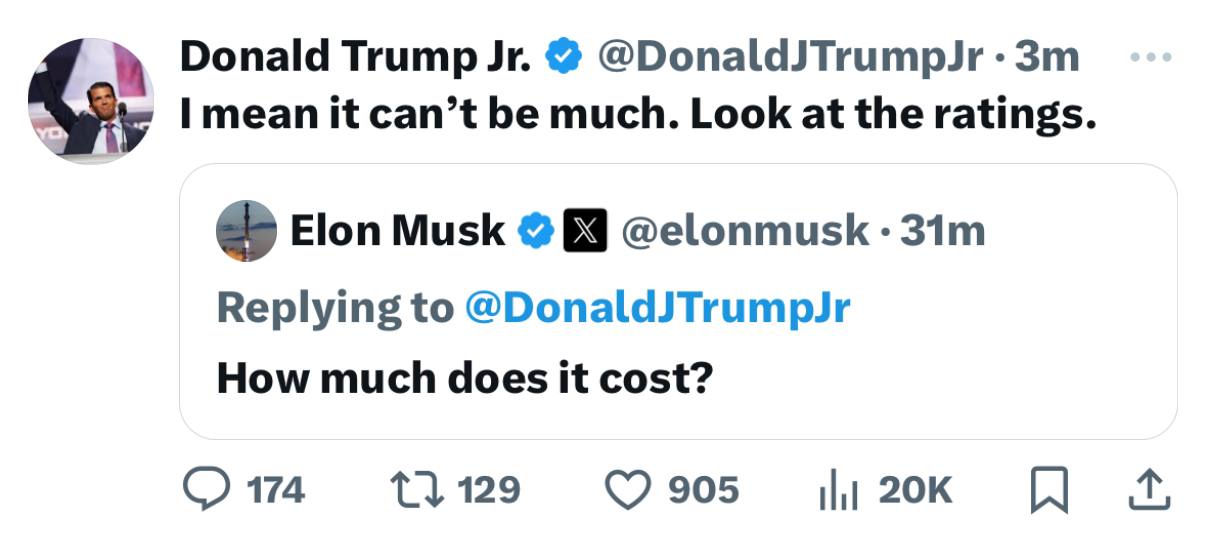Click the @elonmusk handle
This screenshot has height=554, width=1206.
click(x=745, y=231)
